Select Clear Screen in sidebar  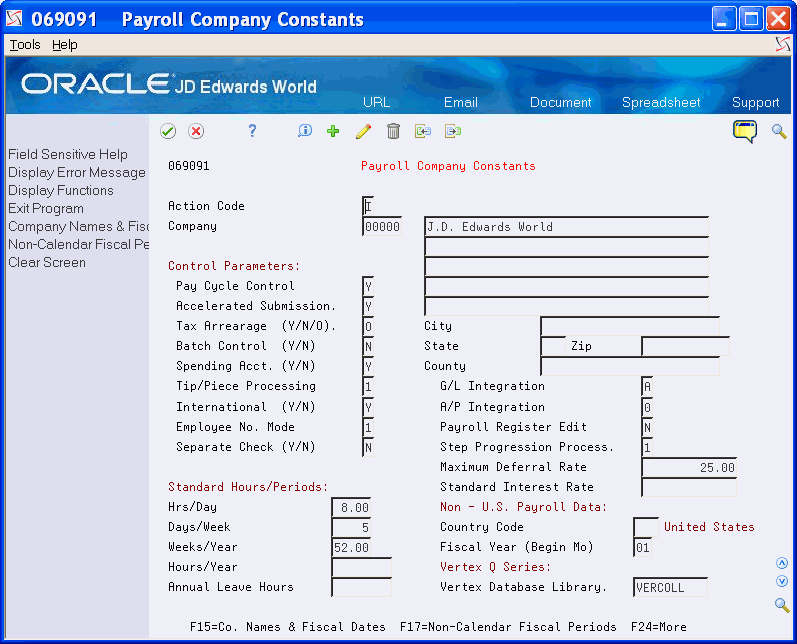tap(47, 263)
